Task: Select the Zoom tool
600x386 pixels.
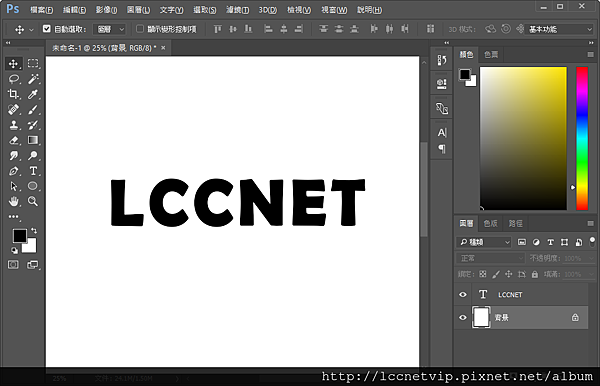Action: 33,201
